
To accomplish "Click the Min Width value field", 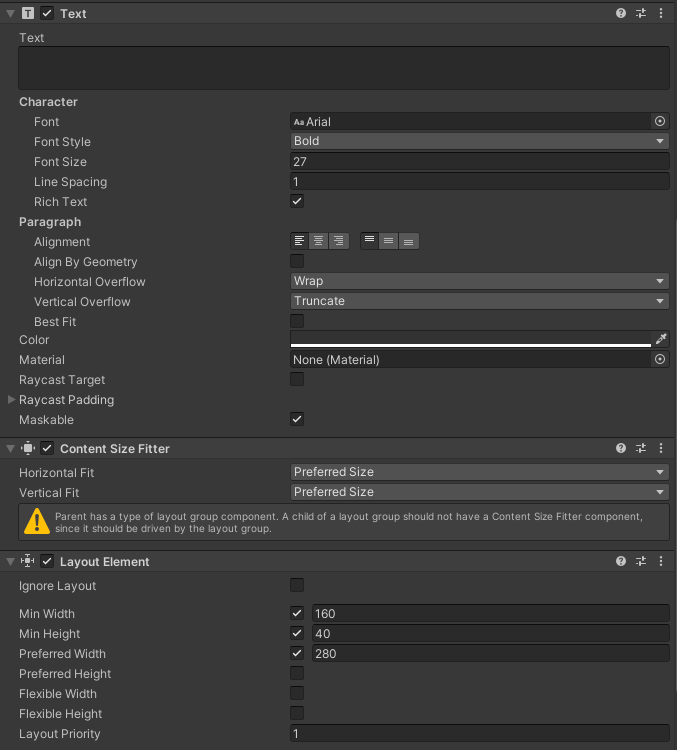I will (490, 613).
